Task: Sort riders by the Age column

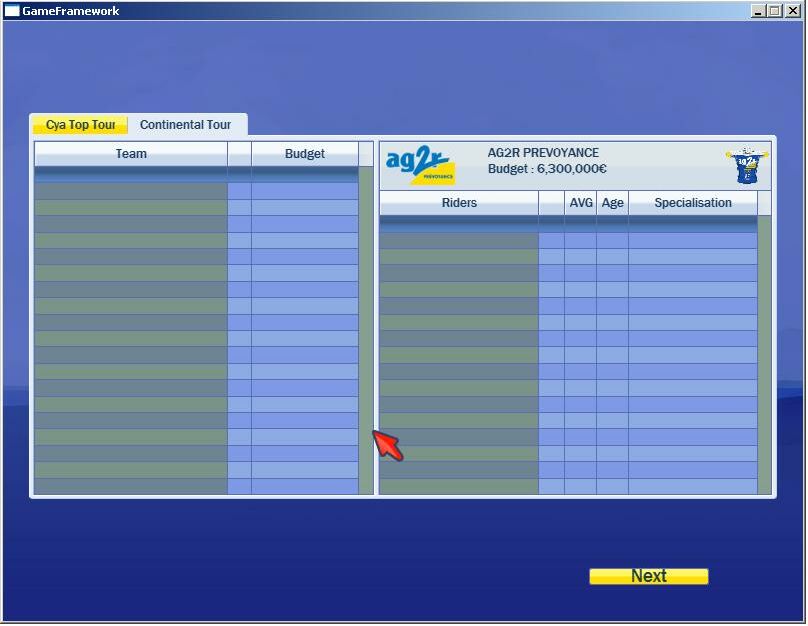Action: 612,203
